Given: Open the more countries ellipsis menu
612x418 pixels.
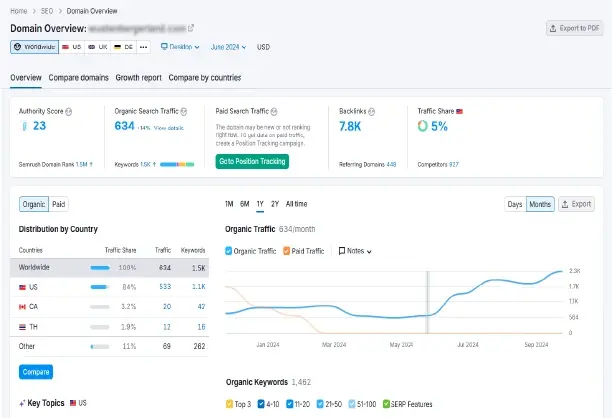Looking at the screenshot, I should click(144, 47).
